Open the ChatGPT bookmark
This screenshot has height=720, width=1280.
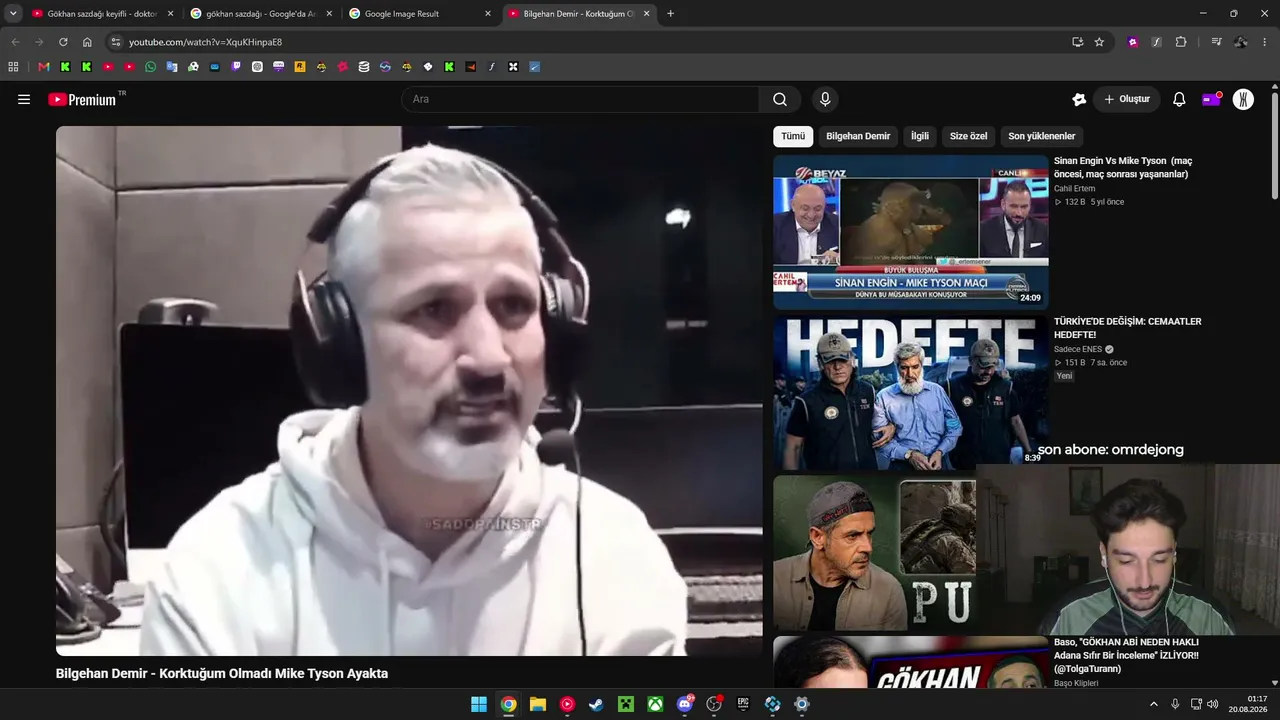(257, 67)
